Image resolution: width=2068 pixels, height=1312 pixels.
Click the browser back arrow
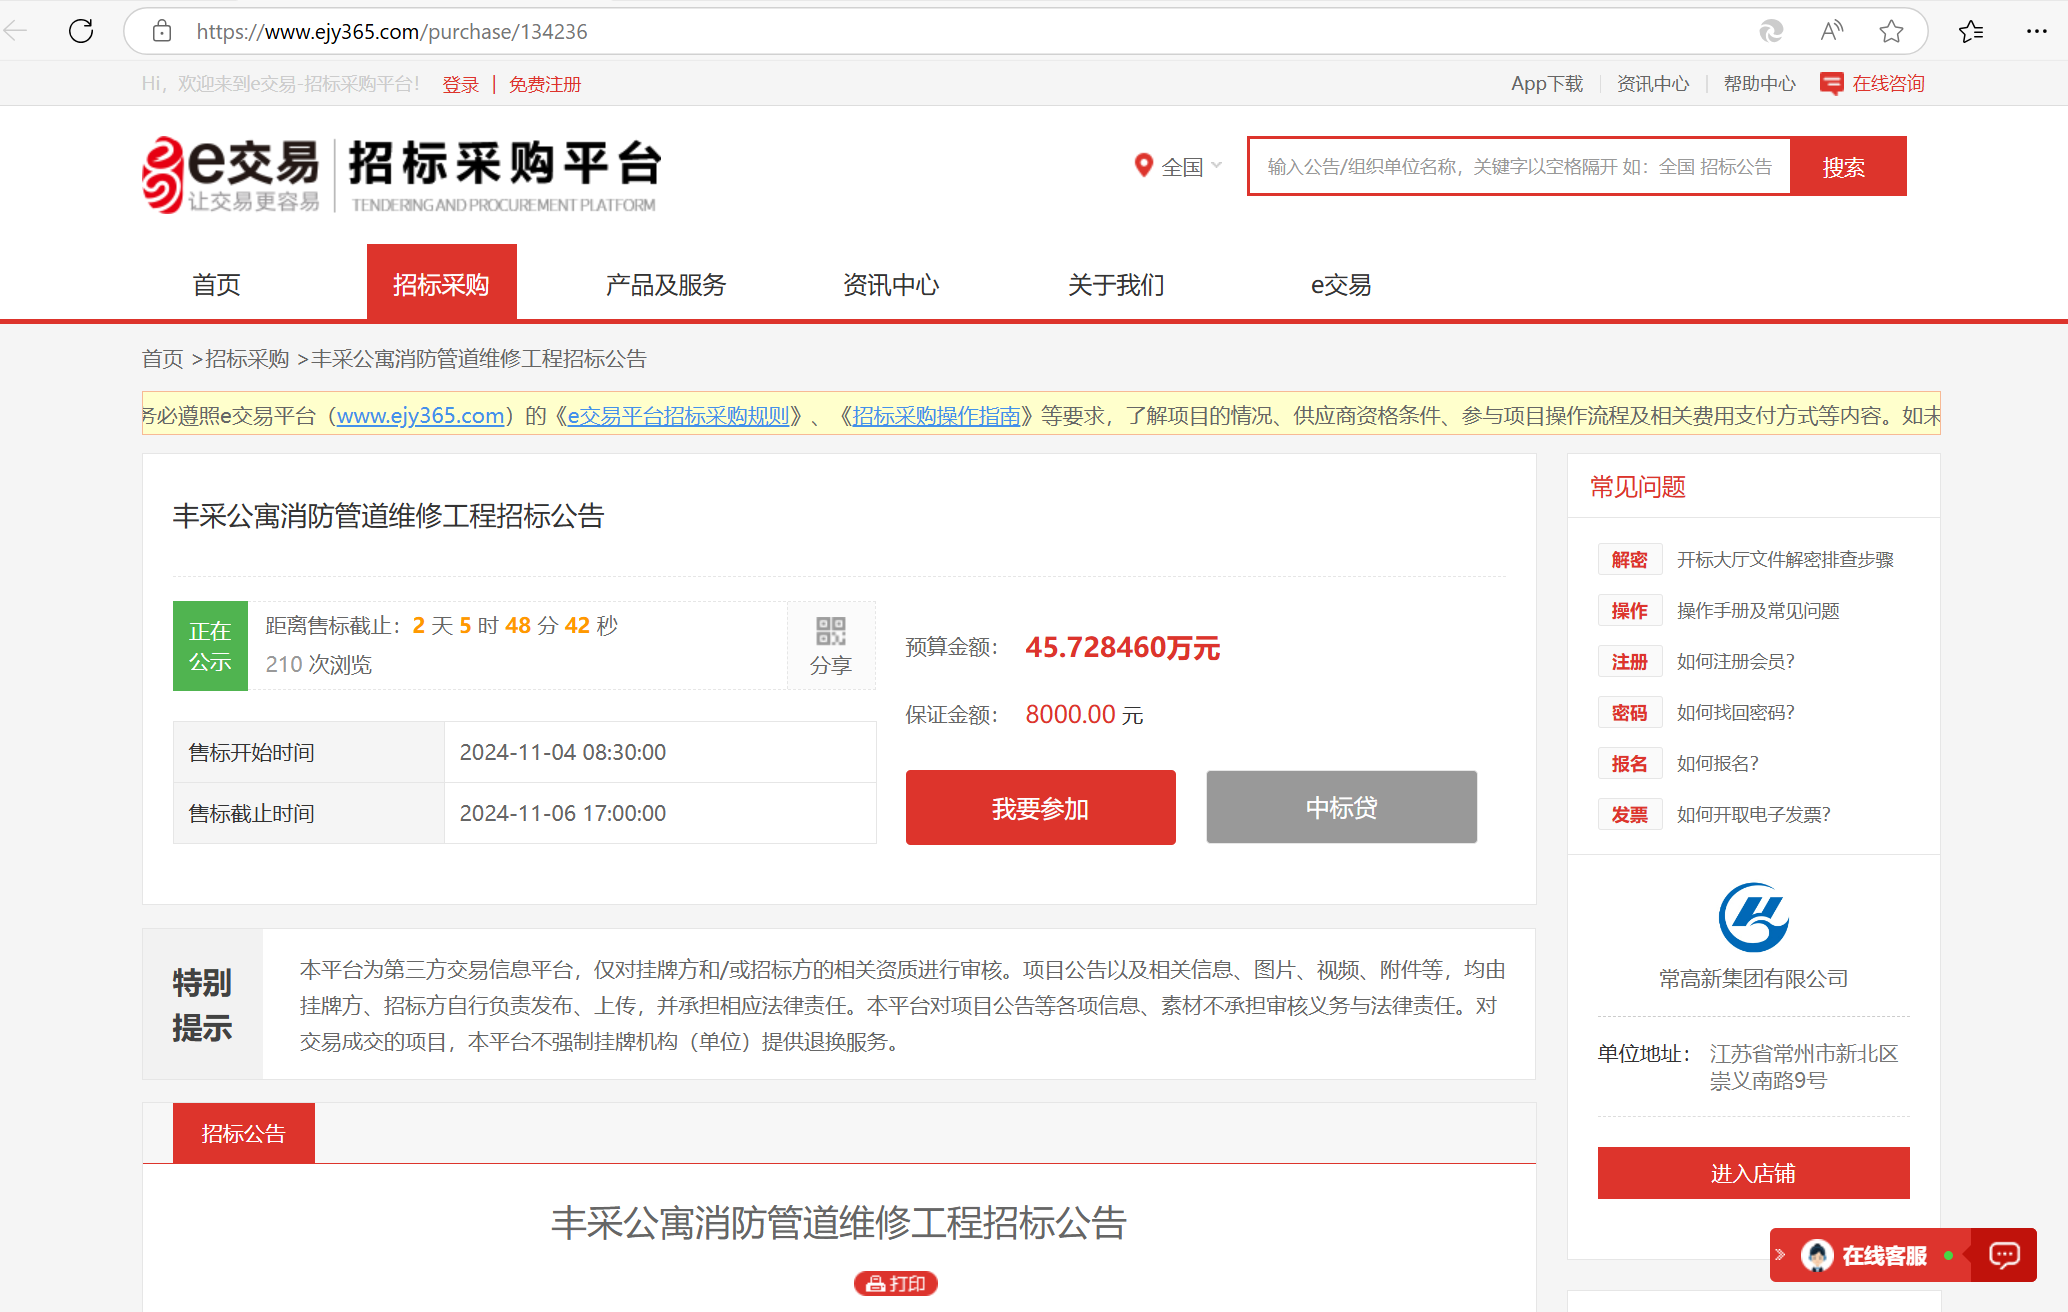16,31
